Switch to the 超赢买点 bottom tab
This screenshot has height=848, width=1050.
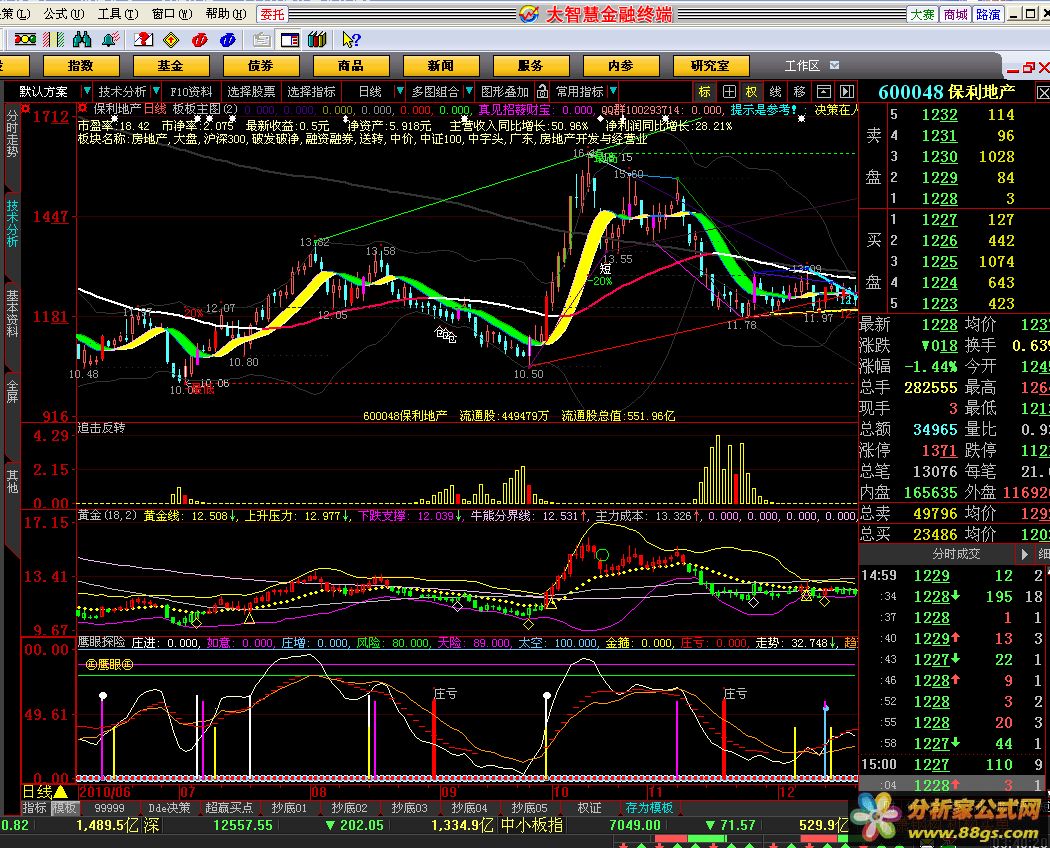[229, 808]
